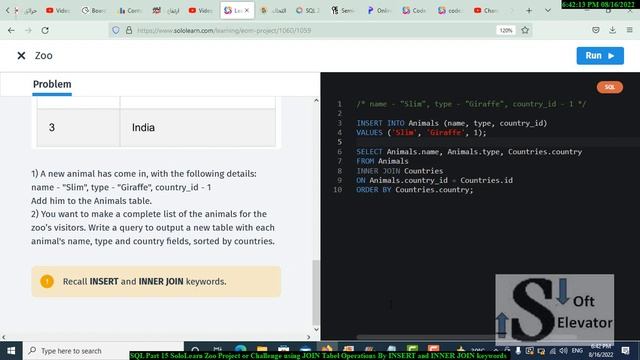Click the problem panel vertical scrollbar thumb
This screenshot has height=360, width=640.
316,292
